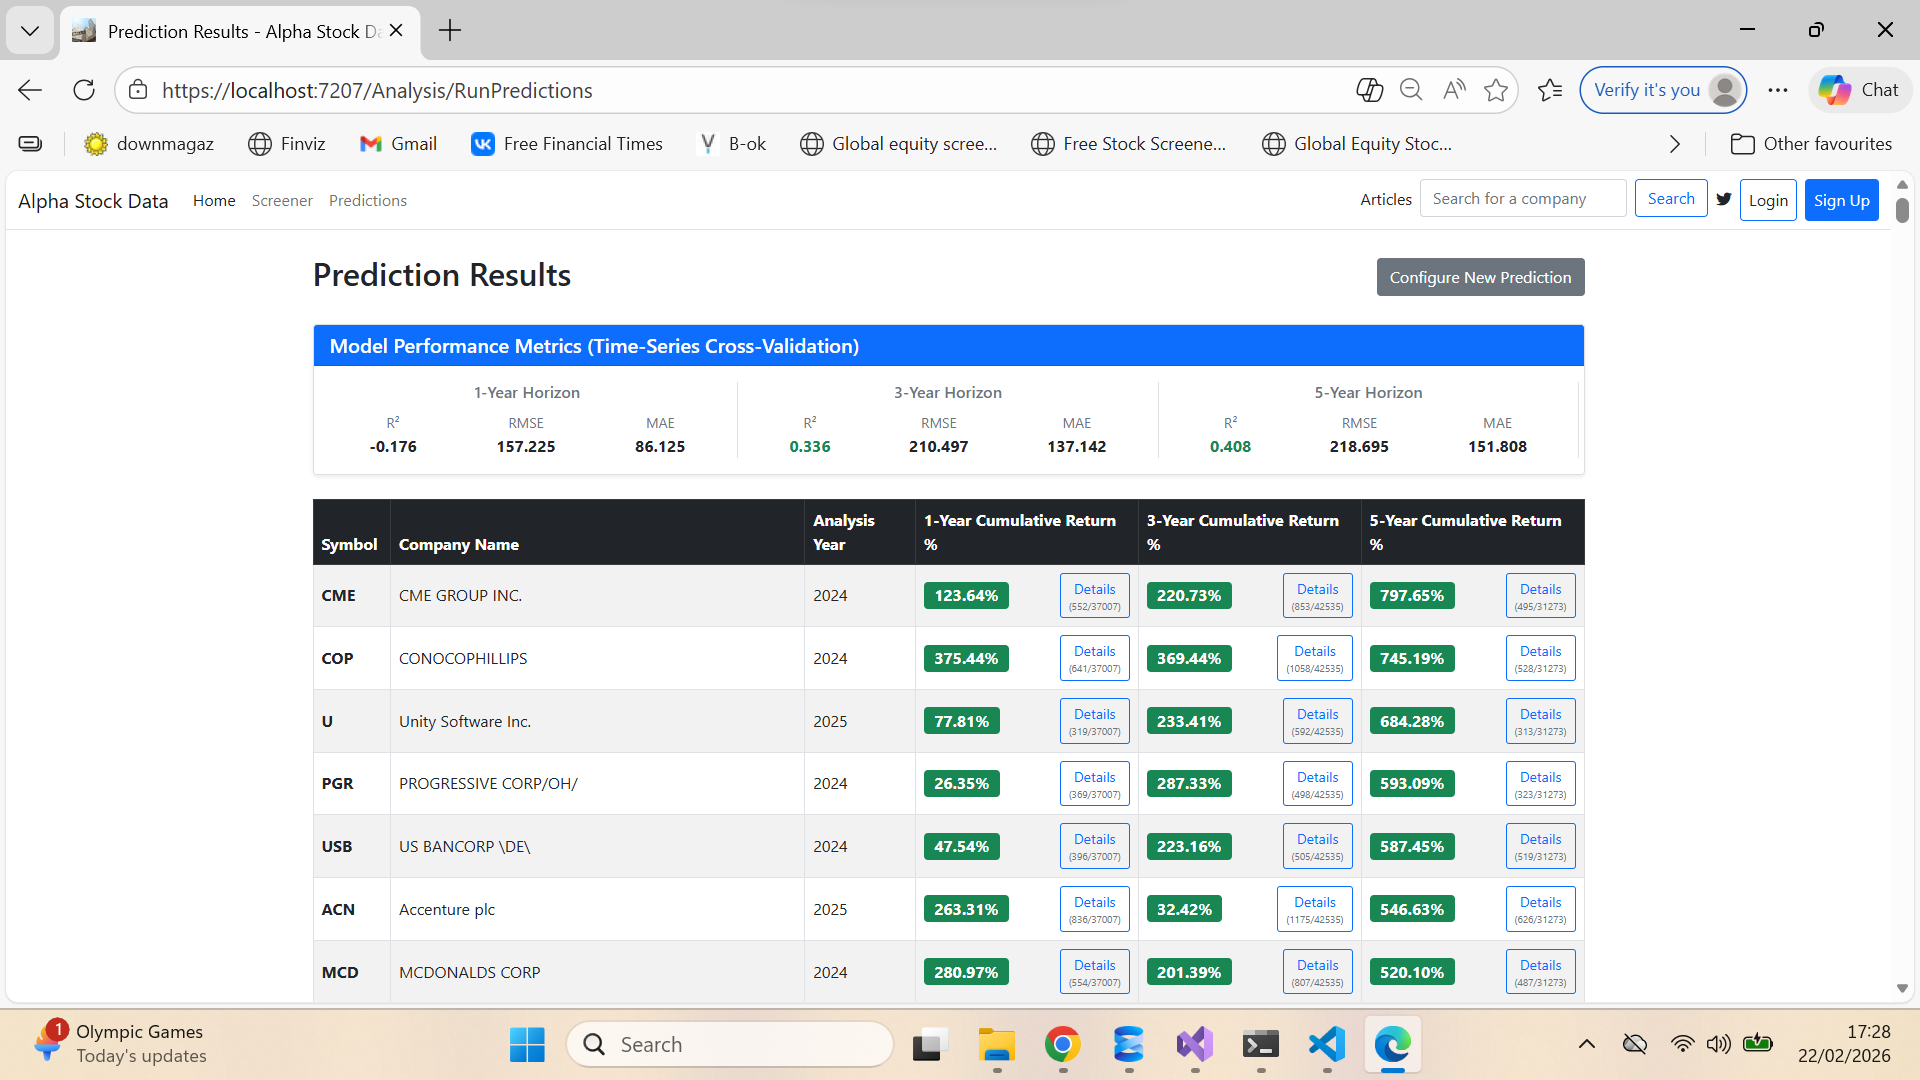Show hidden system tray icons
1920x1080 pixels.
coord(1587,1045)
